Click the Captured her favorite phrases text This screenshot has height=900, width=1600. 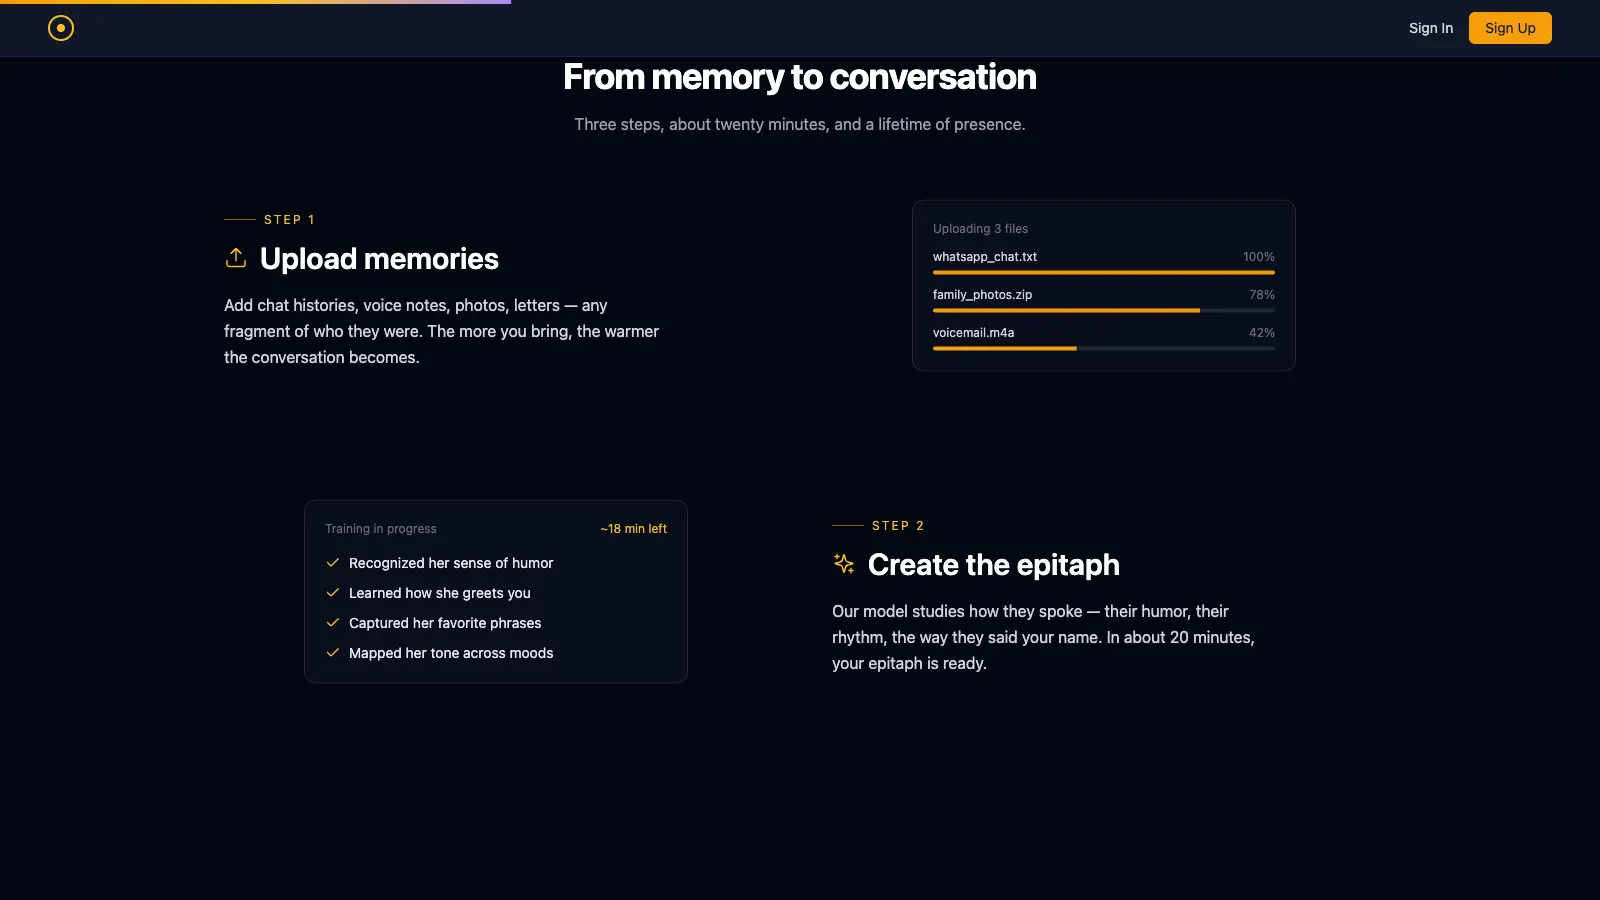[445, 623]
